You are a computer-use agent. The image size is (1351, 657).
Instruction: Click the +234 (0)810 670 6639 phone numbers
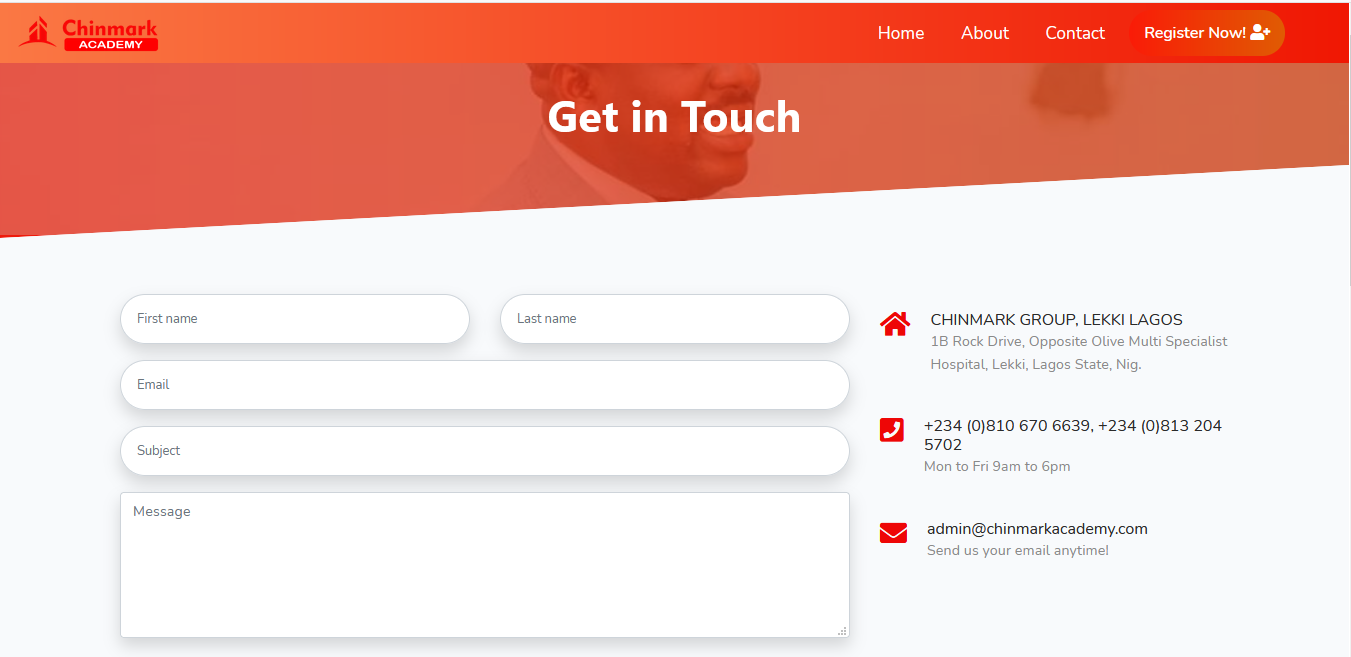1073,435
